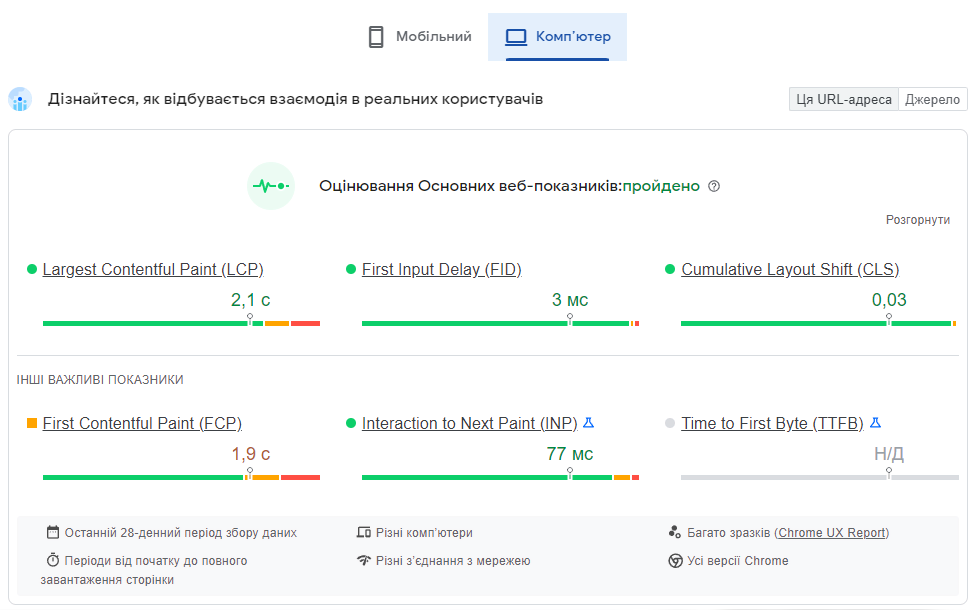Click the Interaction to Next Paint value 77 мс
Image resolution: width=974 pixels, height=610 pixels.
pyautogui.click(x=570, y=454)
